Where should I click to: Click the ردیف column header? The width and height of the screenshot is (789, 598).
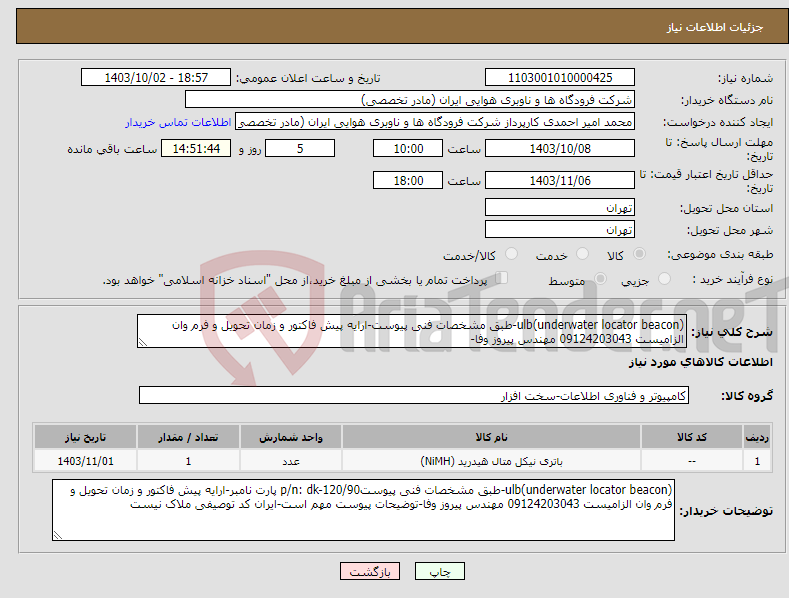pyautogui.click(x=757, y=437)
